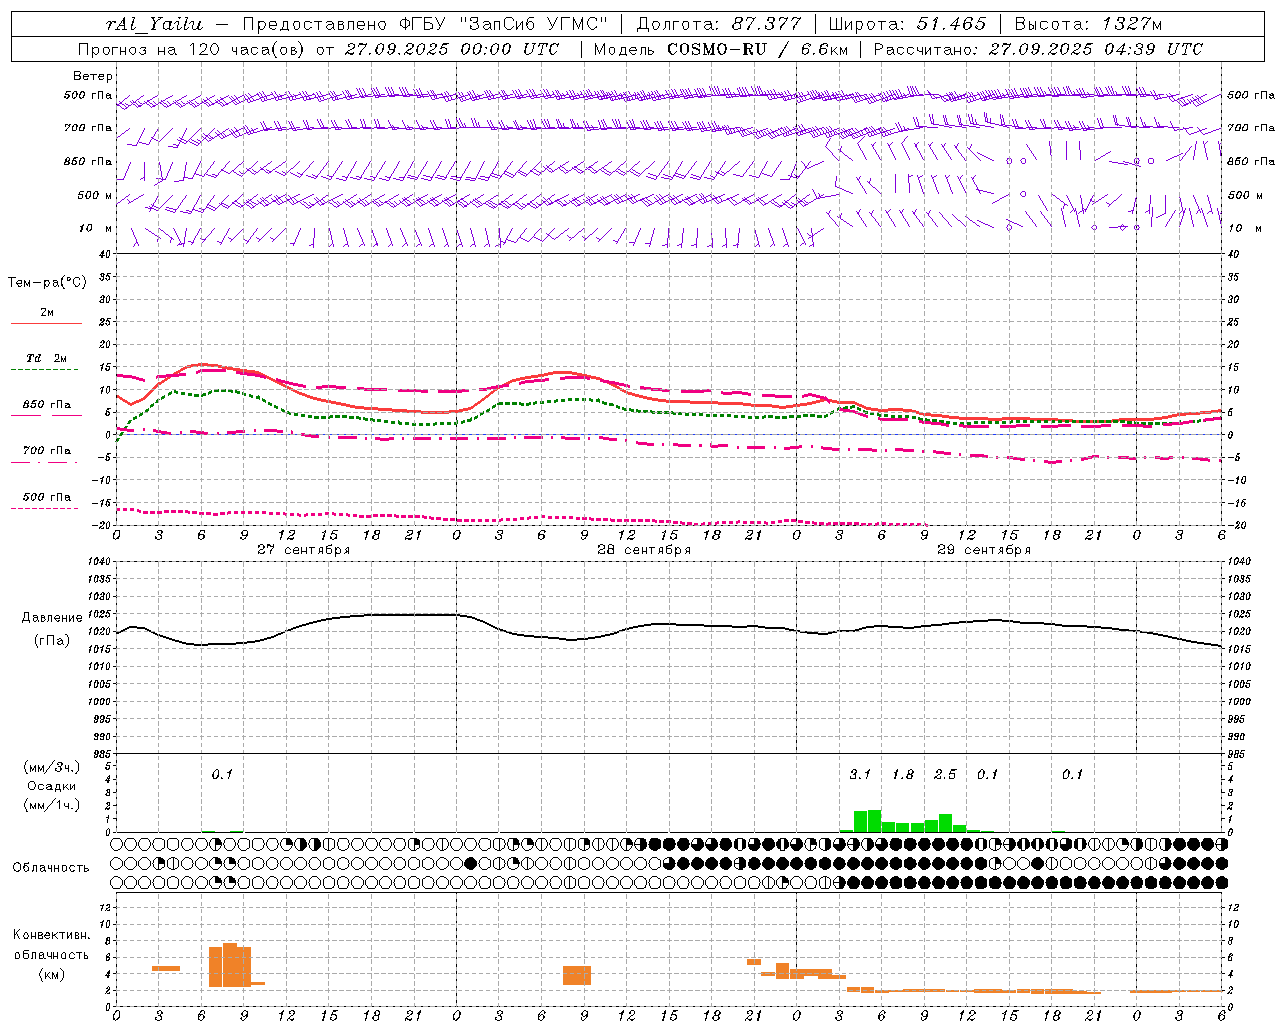1280x1024 pixels.
Task: Click the "Облачность" cloud cover label
Action: pos(51,868)
